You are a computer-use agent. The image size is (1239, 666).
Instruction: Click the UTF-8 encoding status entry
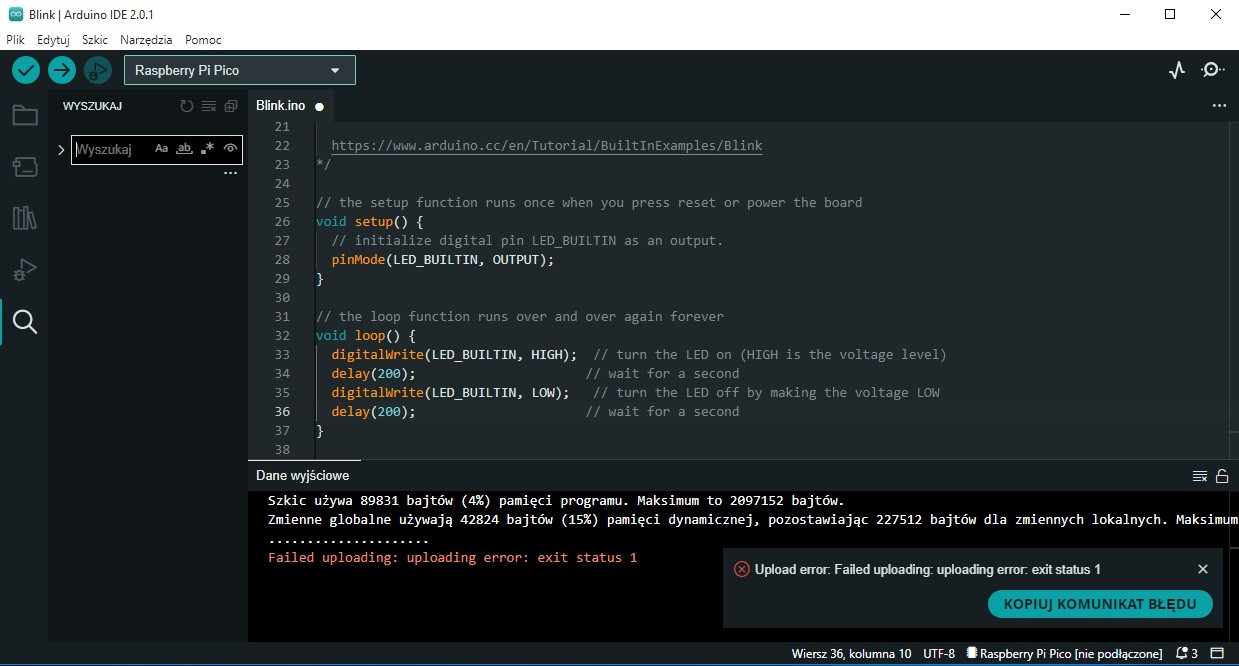coord(939,654)
